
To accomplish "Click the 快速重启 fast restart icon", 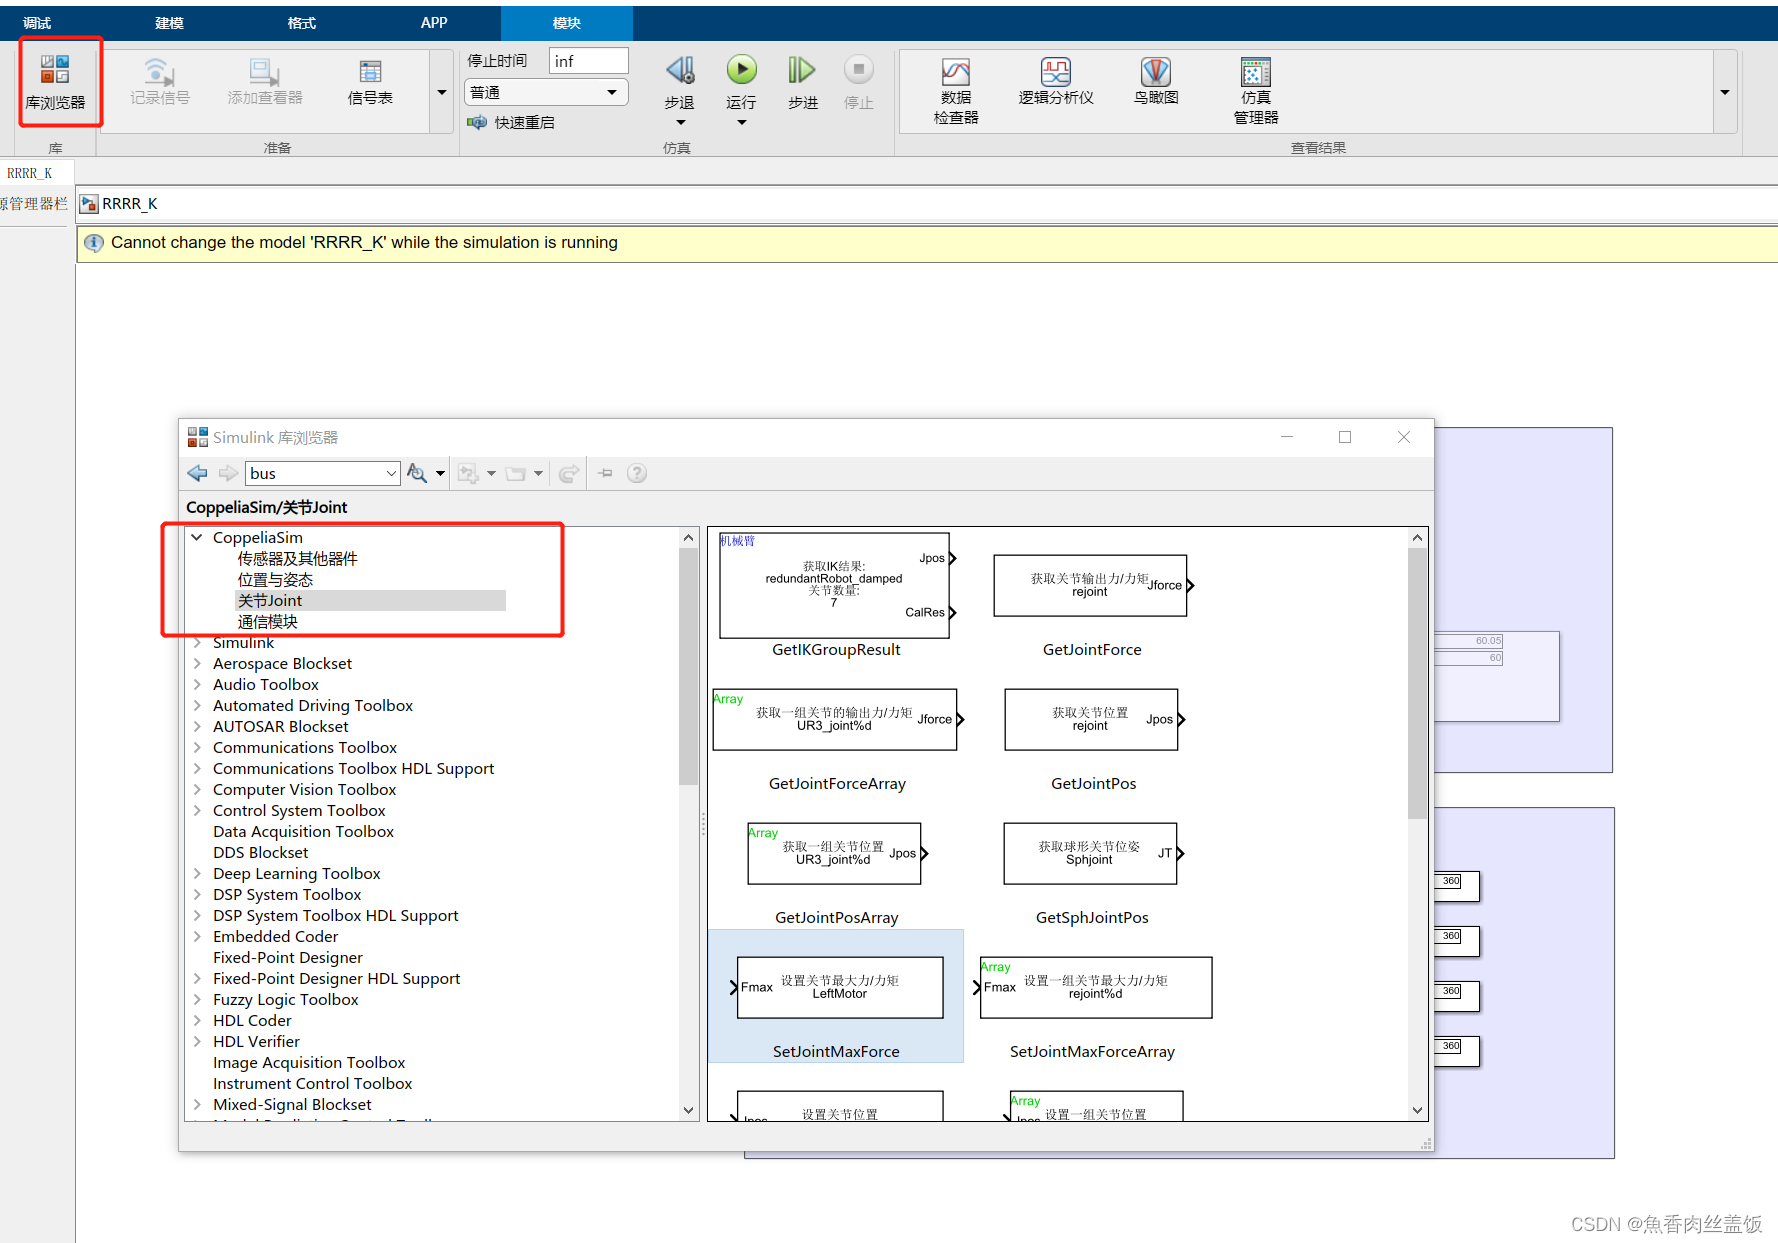I will [x=477, y=122].
